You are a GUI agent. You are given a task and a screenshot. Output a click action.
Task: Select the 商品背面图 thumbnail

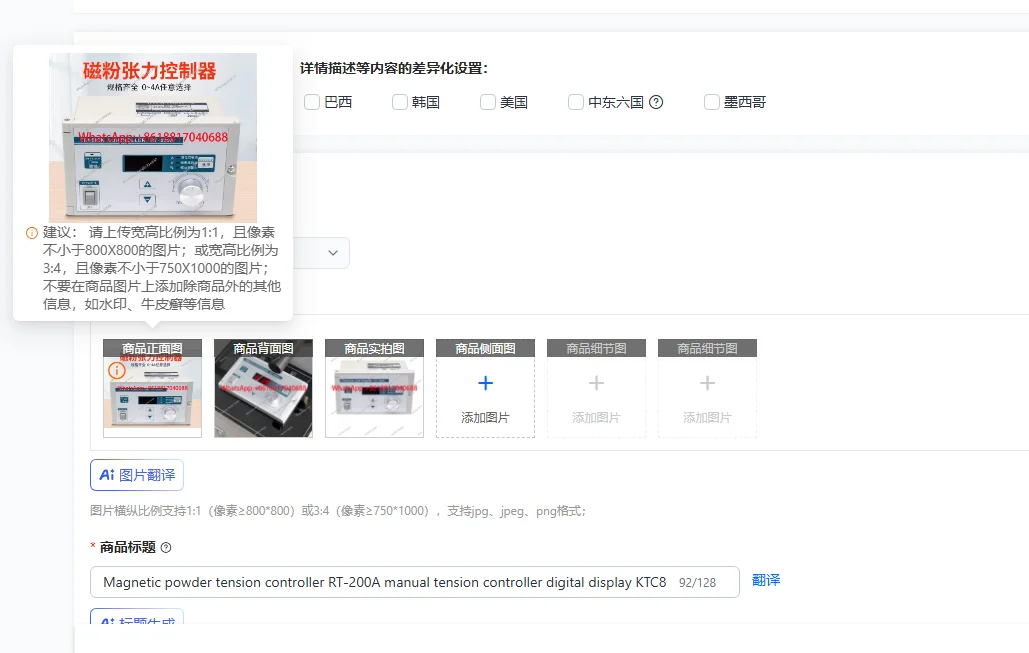263,388
